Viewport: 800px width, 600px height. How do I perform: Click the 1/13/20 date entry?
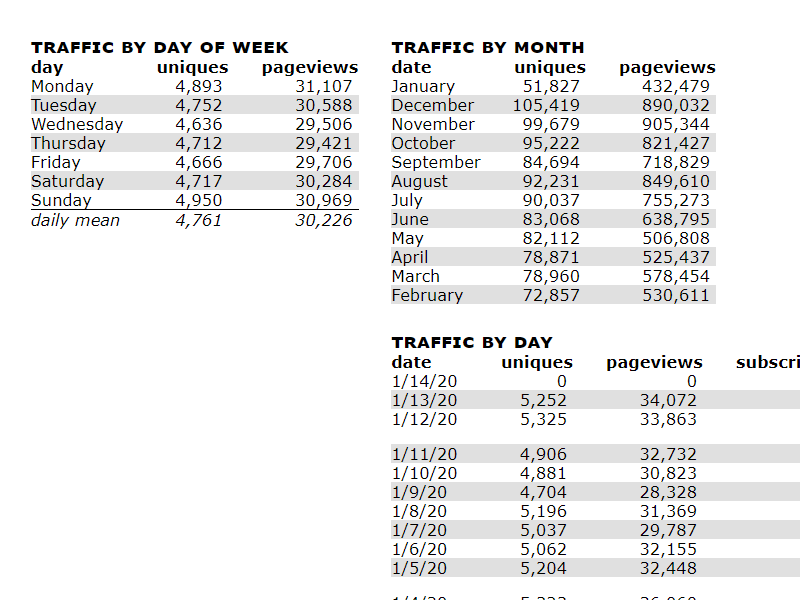424,400
